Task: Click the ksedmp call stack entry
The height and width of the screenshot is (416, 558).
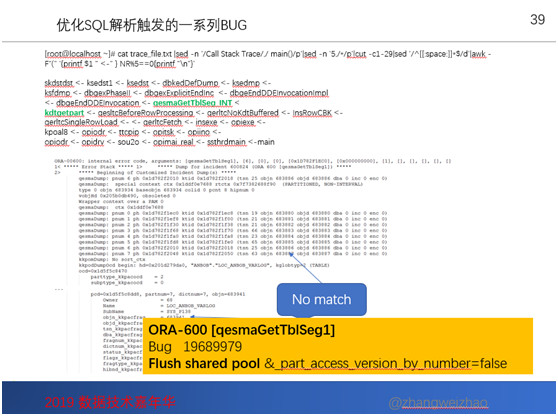Action: click(x=246, y=83)
